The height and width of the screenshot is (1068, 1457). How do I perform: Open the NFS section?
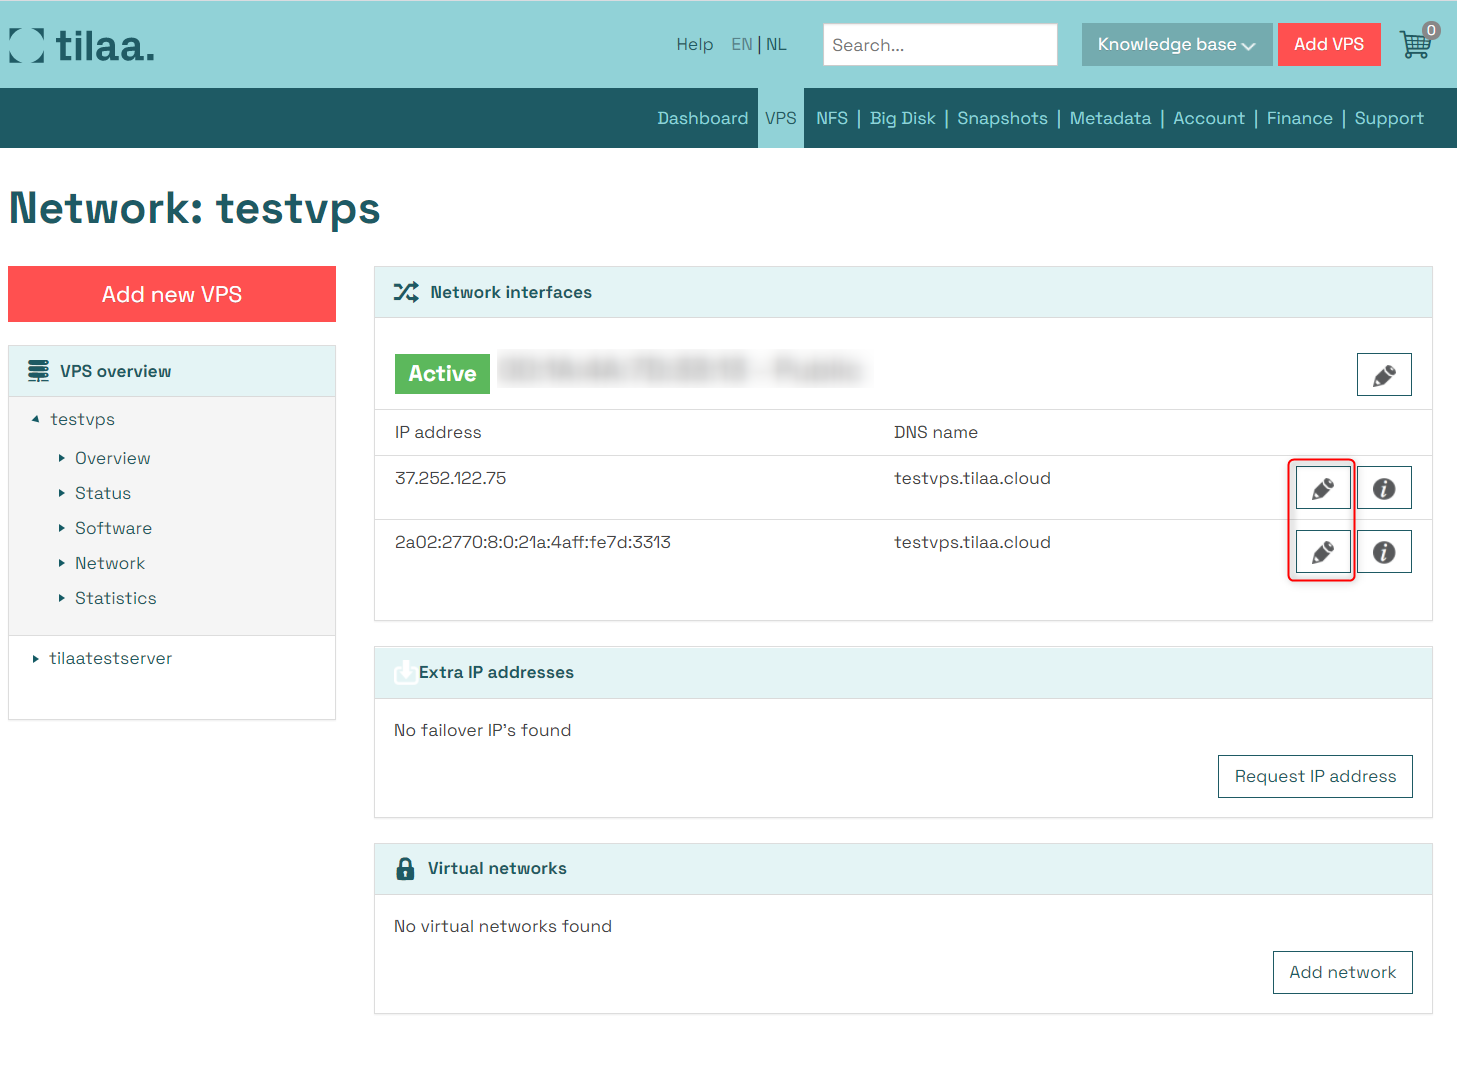(832, 118)
